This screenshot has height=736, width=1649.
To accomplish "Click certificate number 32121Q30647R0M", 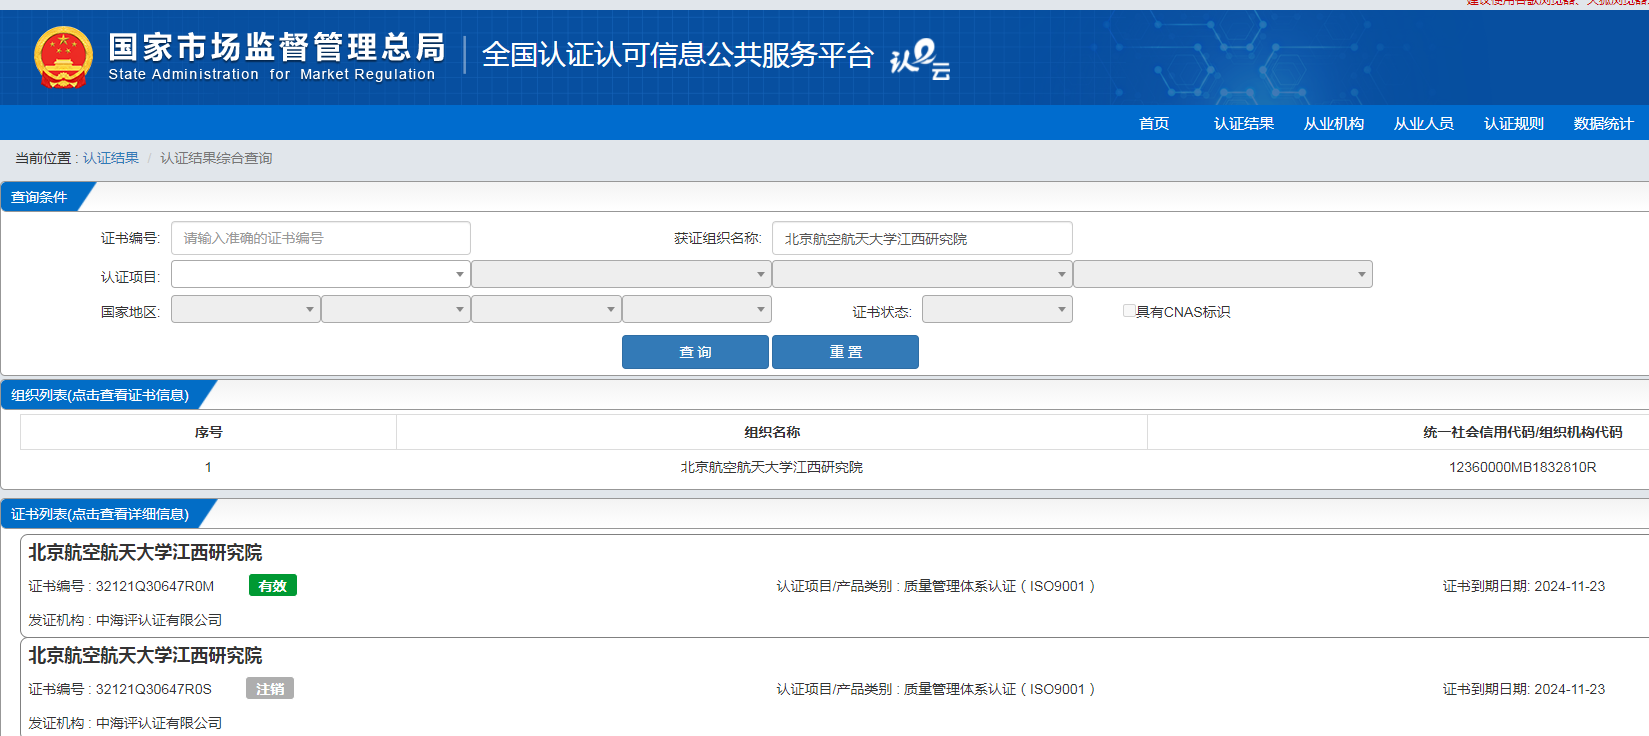I will [154, 586].
